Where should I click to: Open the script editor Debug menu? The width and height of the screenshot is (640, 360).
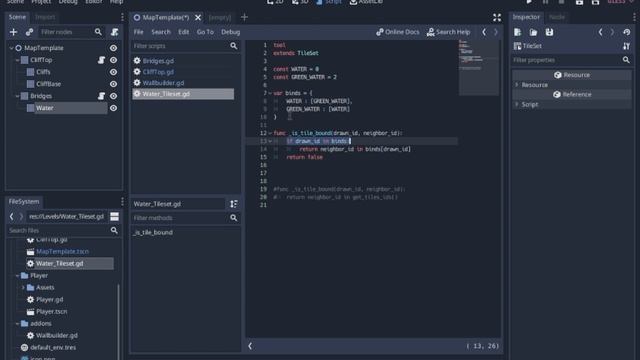point(231,32)
